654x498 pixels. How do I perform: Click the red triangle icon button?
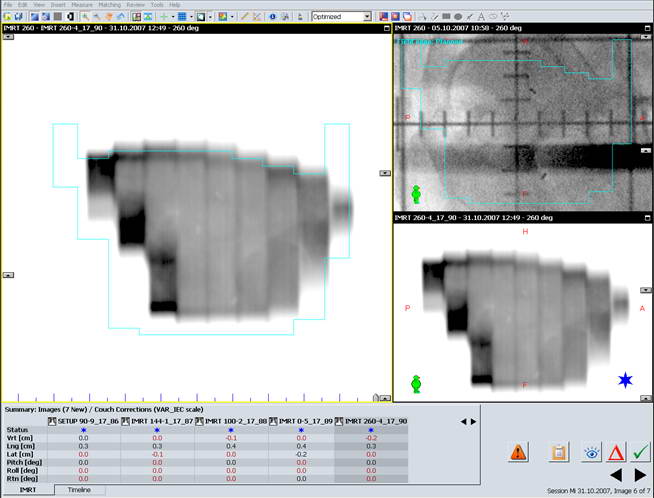tap(616, 453)
